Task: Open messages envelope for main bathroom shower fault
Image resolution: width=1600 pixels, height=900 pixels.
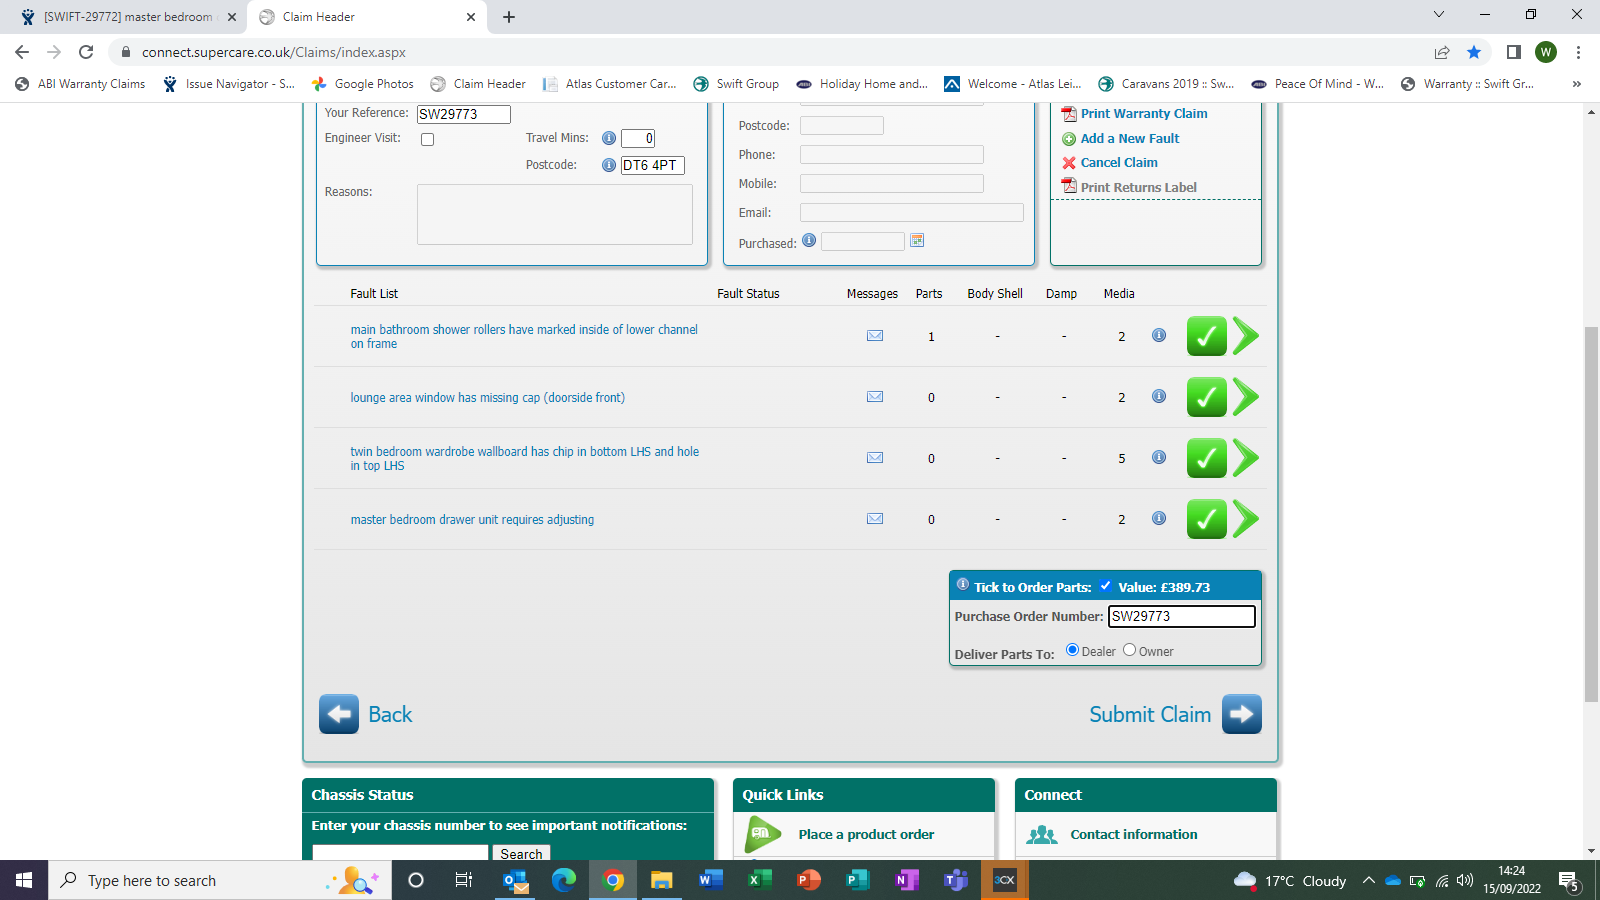Action: pos(875,336)
